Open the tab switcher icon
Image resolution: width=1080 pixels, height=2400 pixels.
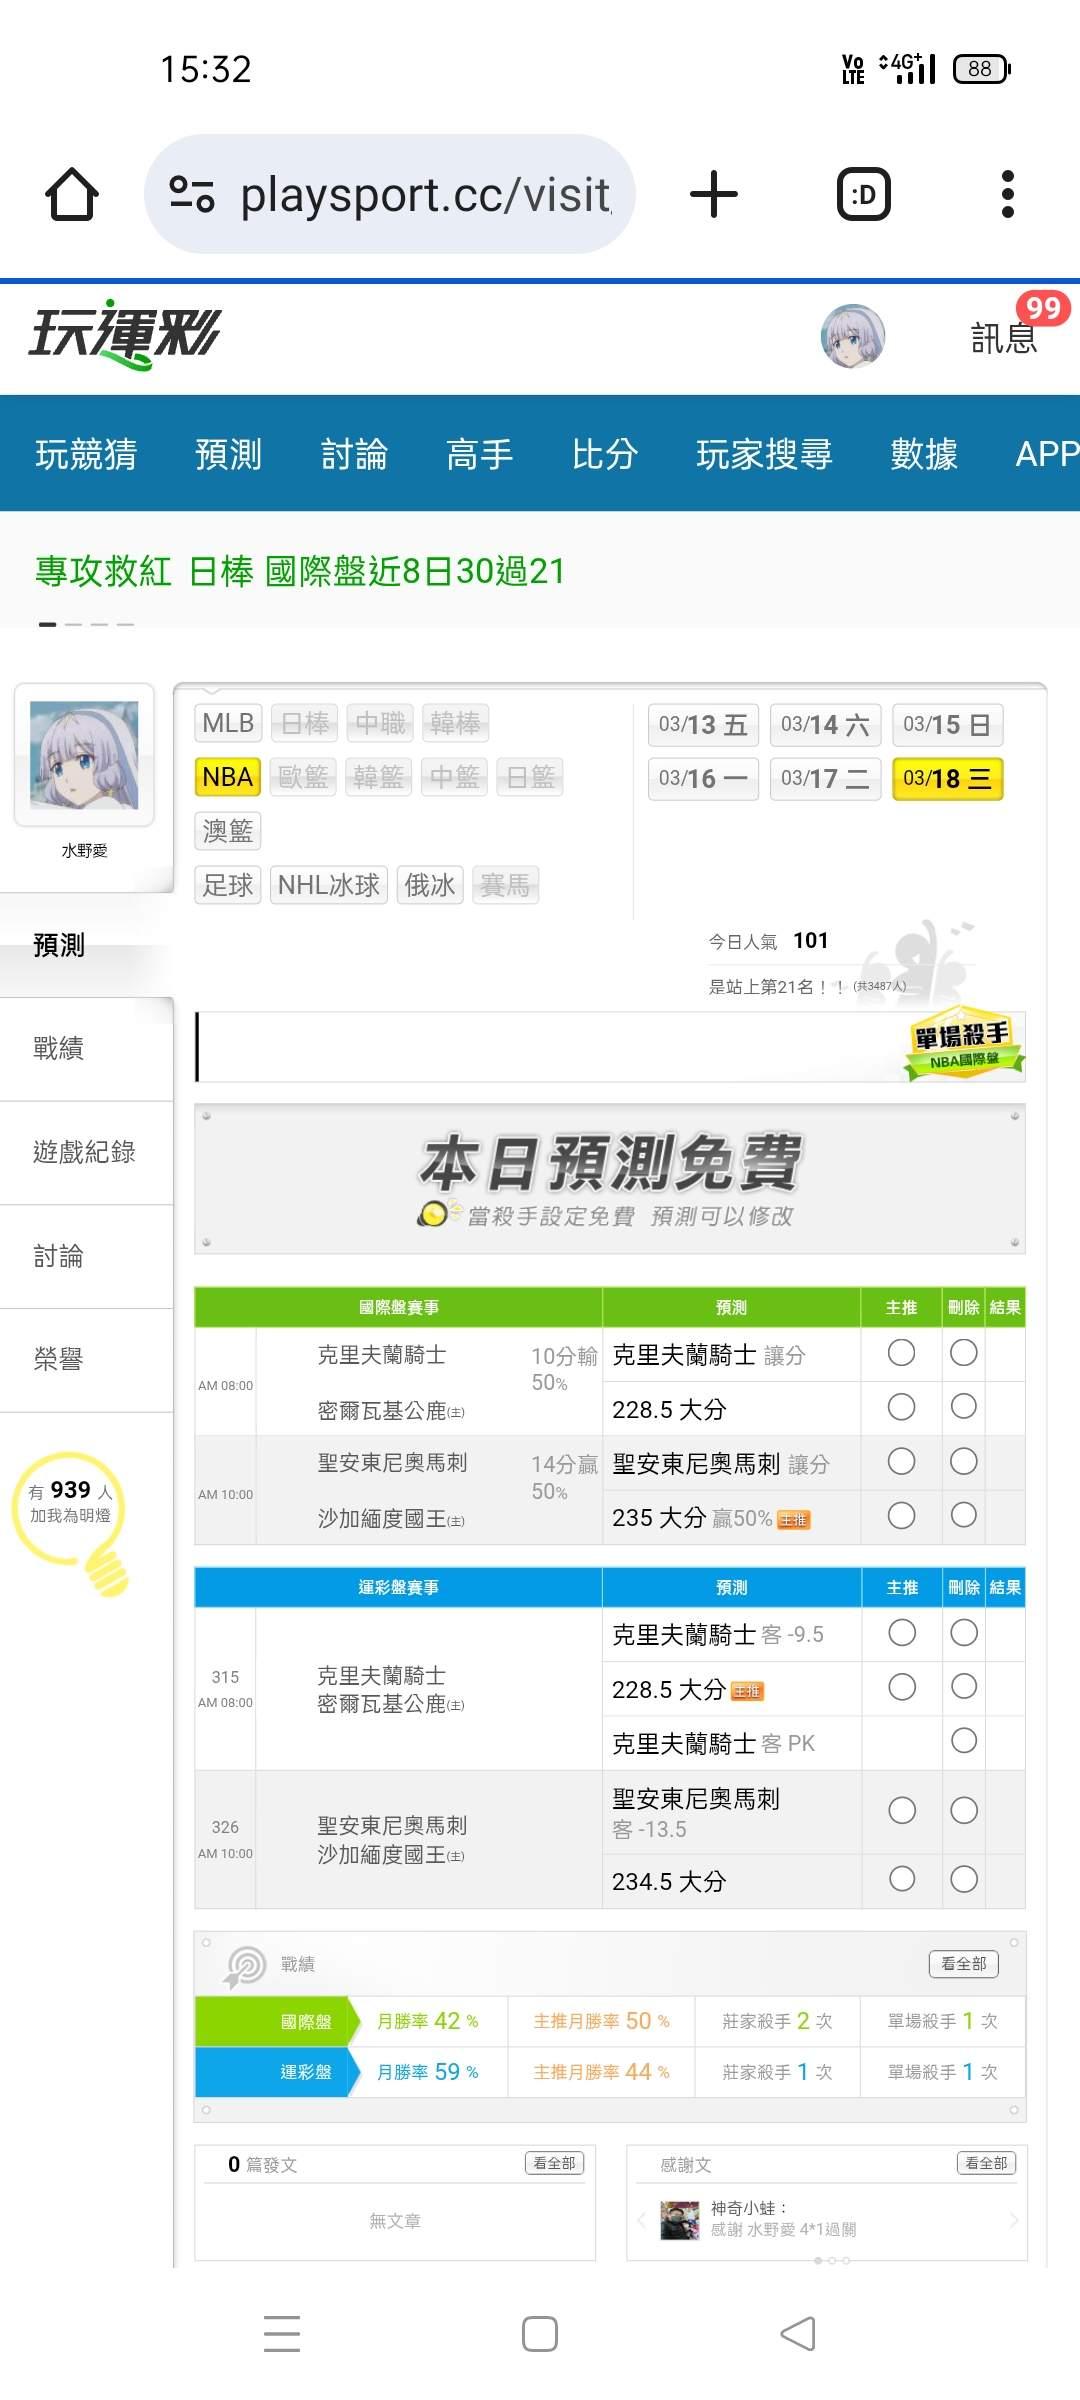pos(863,194)
